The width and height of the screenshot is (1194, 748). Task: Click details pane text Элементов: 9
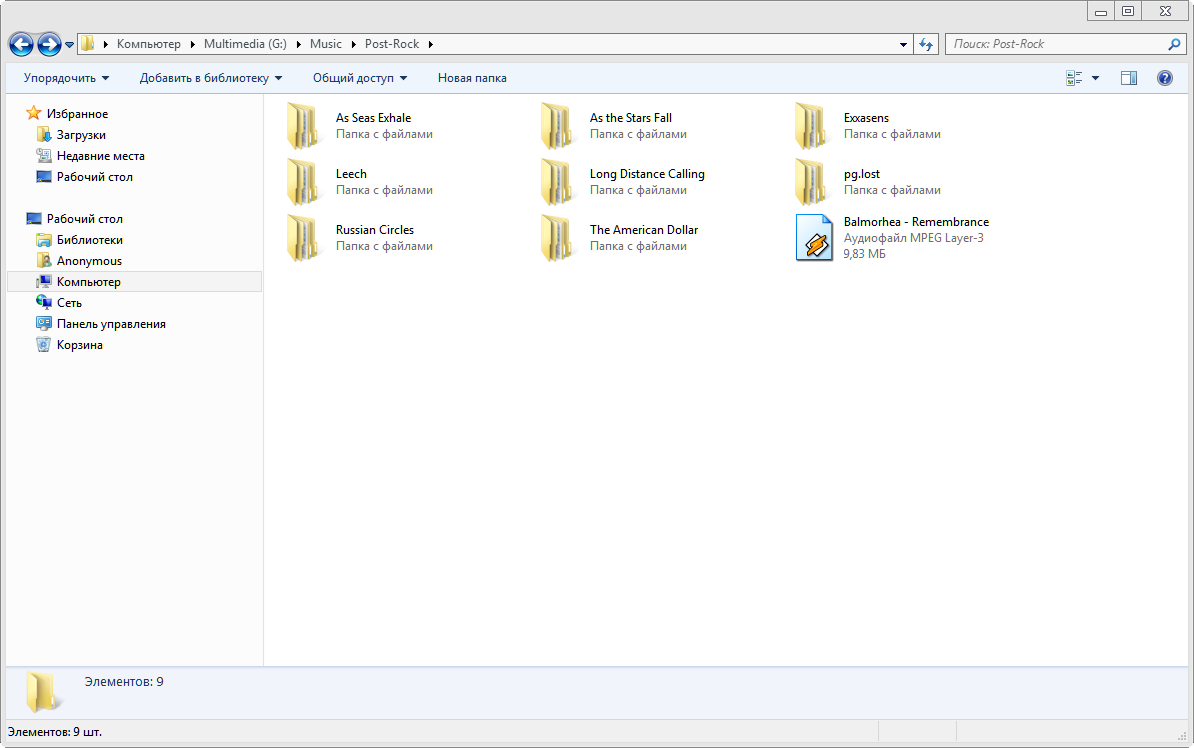[124, 682]
